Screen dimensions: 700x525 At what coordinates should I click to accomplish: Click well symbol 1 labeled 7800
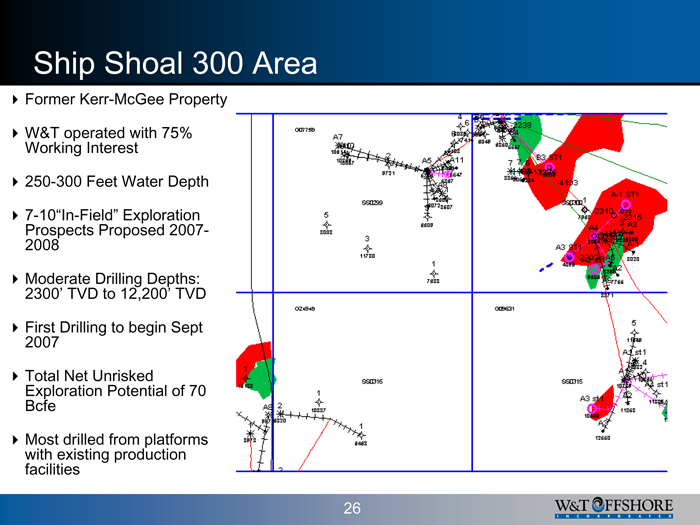(x=432, y=273)
